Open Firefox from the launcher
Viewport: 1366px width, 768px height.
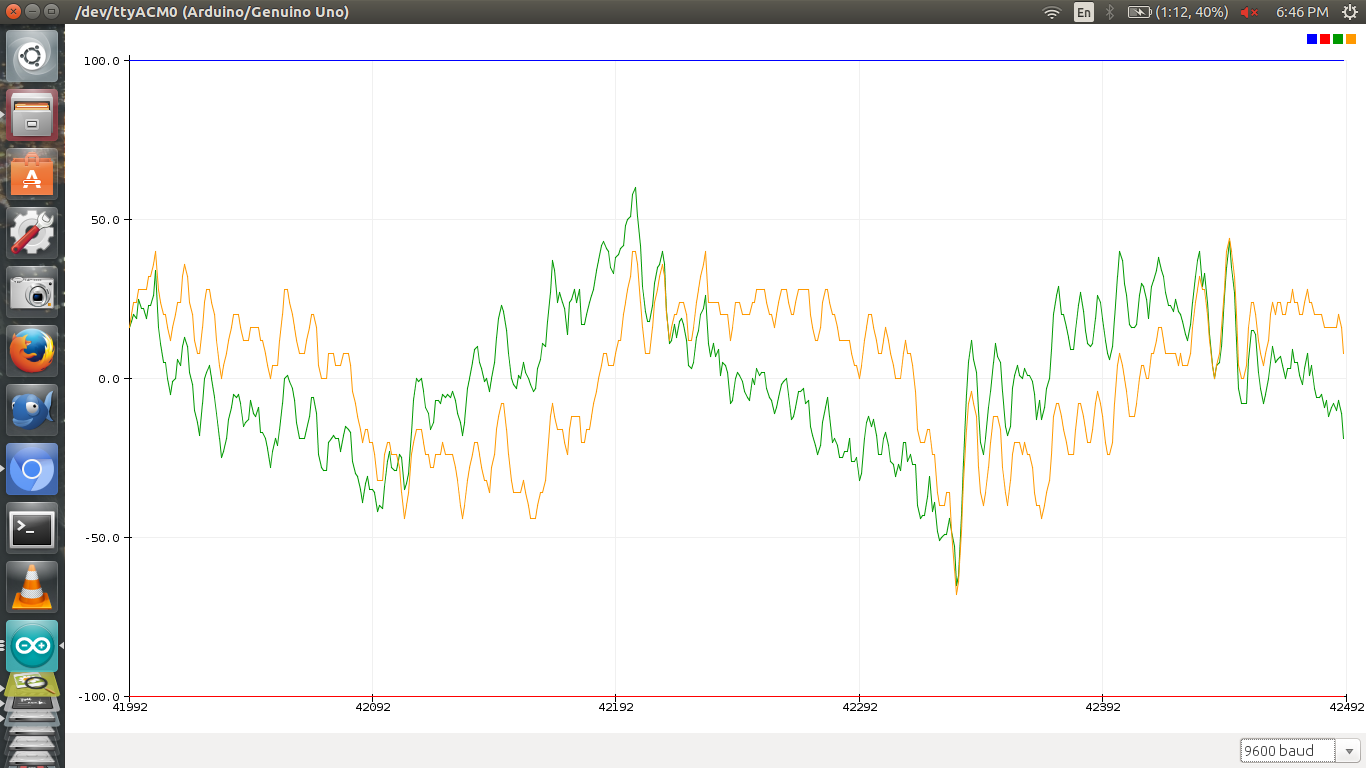(32, 351)
